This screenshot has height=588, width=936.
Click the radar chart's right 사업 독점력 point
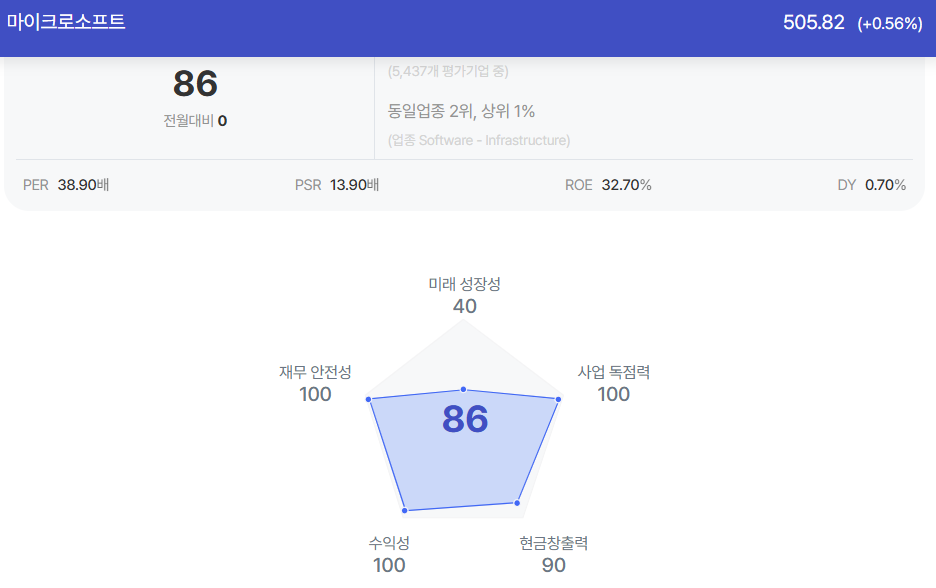point(559,399)
